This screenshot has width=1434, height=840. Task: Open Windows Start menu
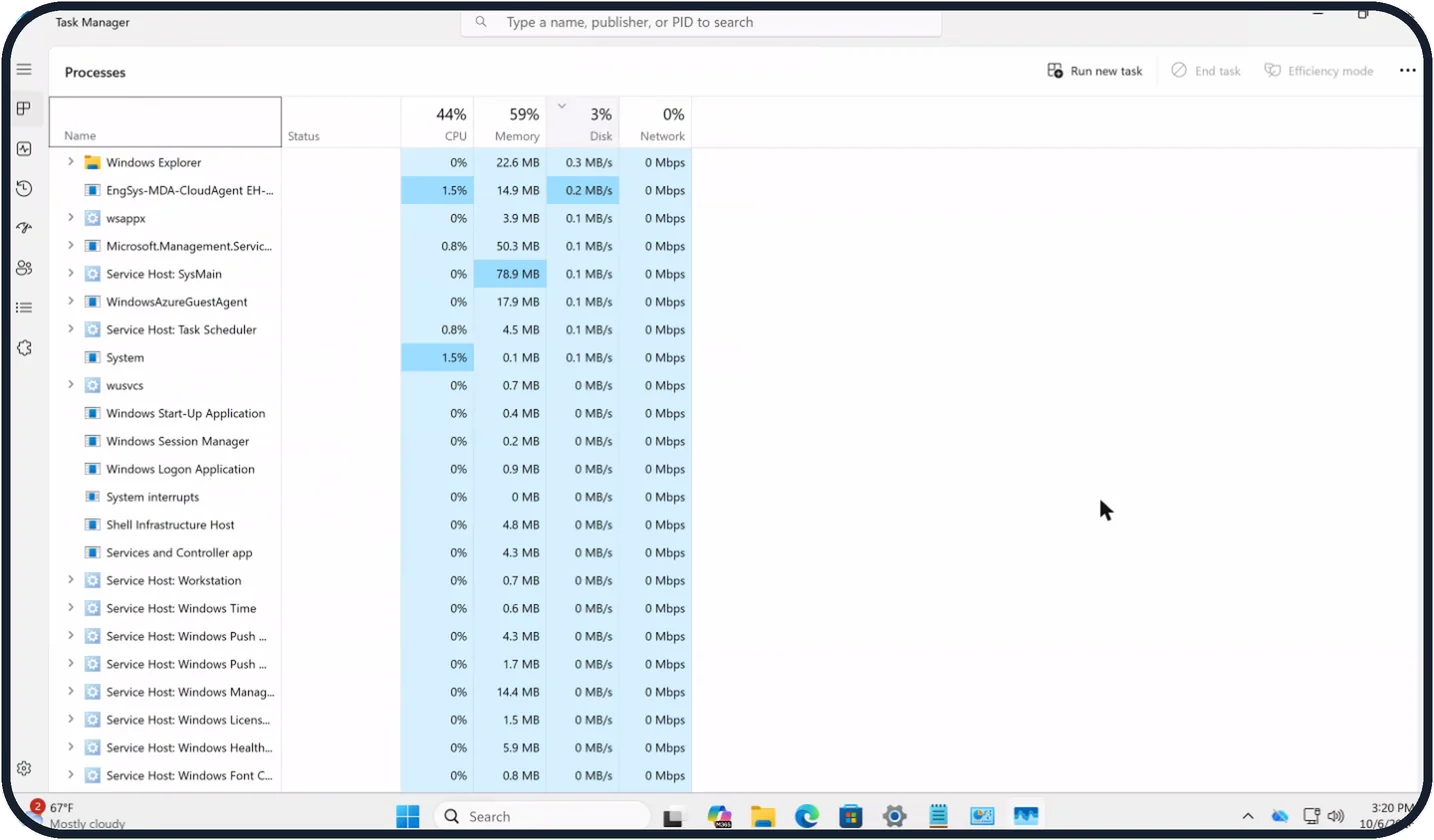tap(408, 816)
